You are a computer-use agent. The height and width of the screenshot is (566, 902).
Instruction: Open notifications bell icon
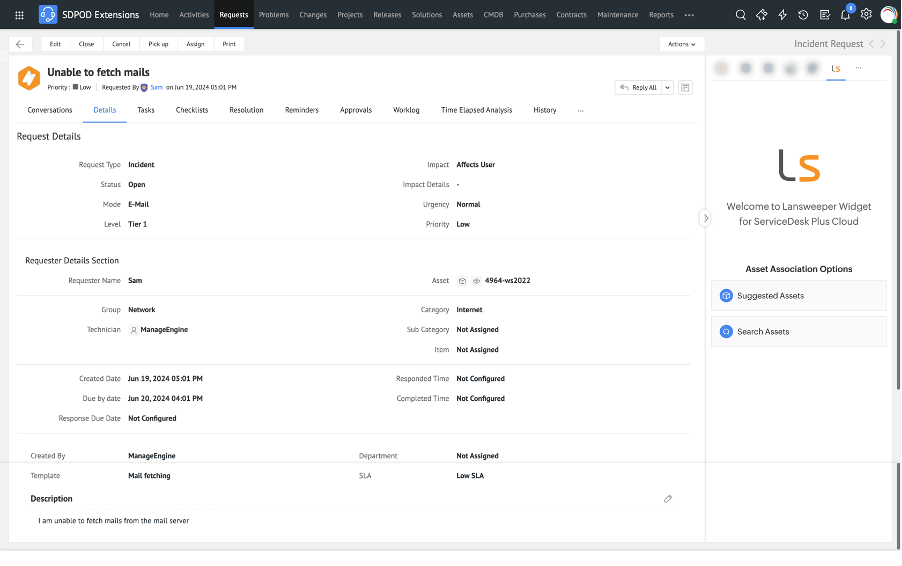[845, 15]
